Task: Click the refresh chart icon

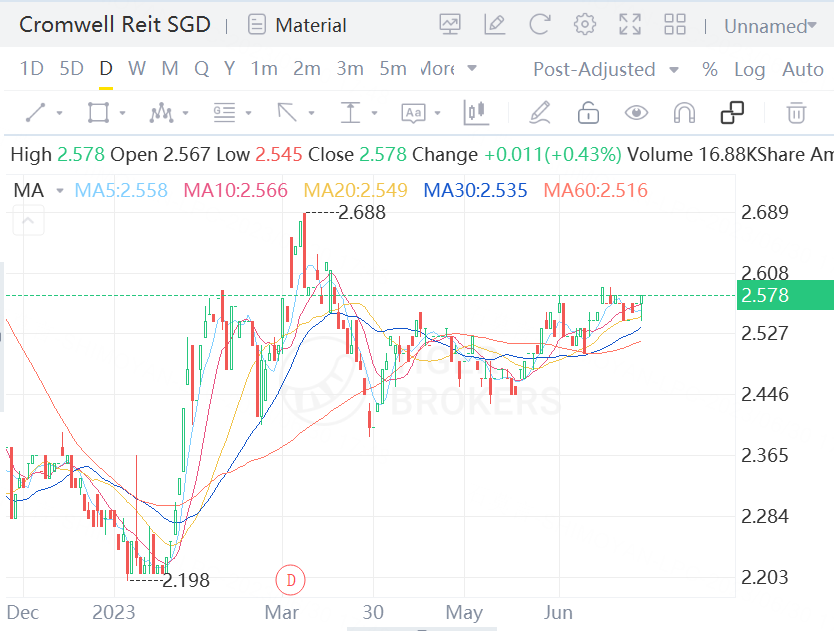Action: click(x=540, y=25)
